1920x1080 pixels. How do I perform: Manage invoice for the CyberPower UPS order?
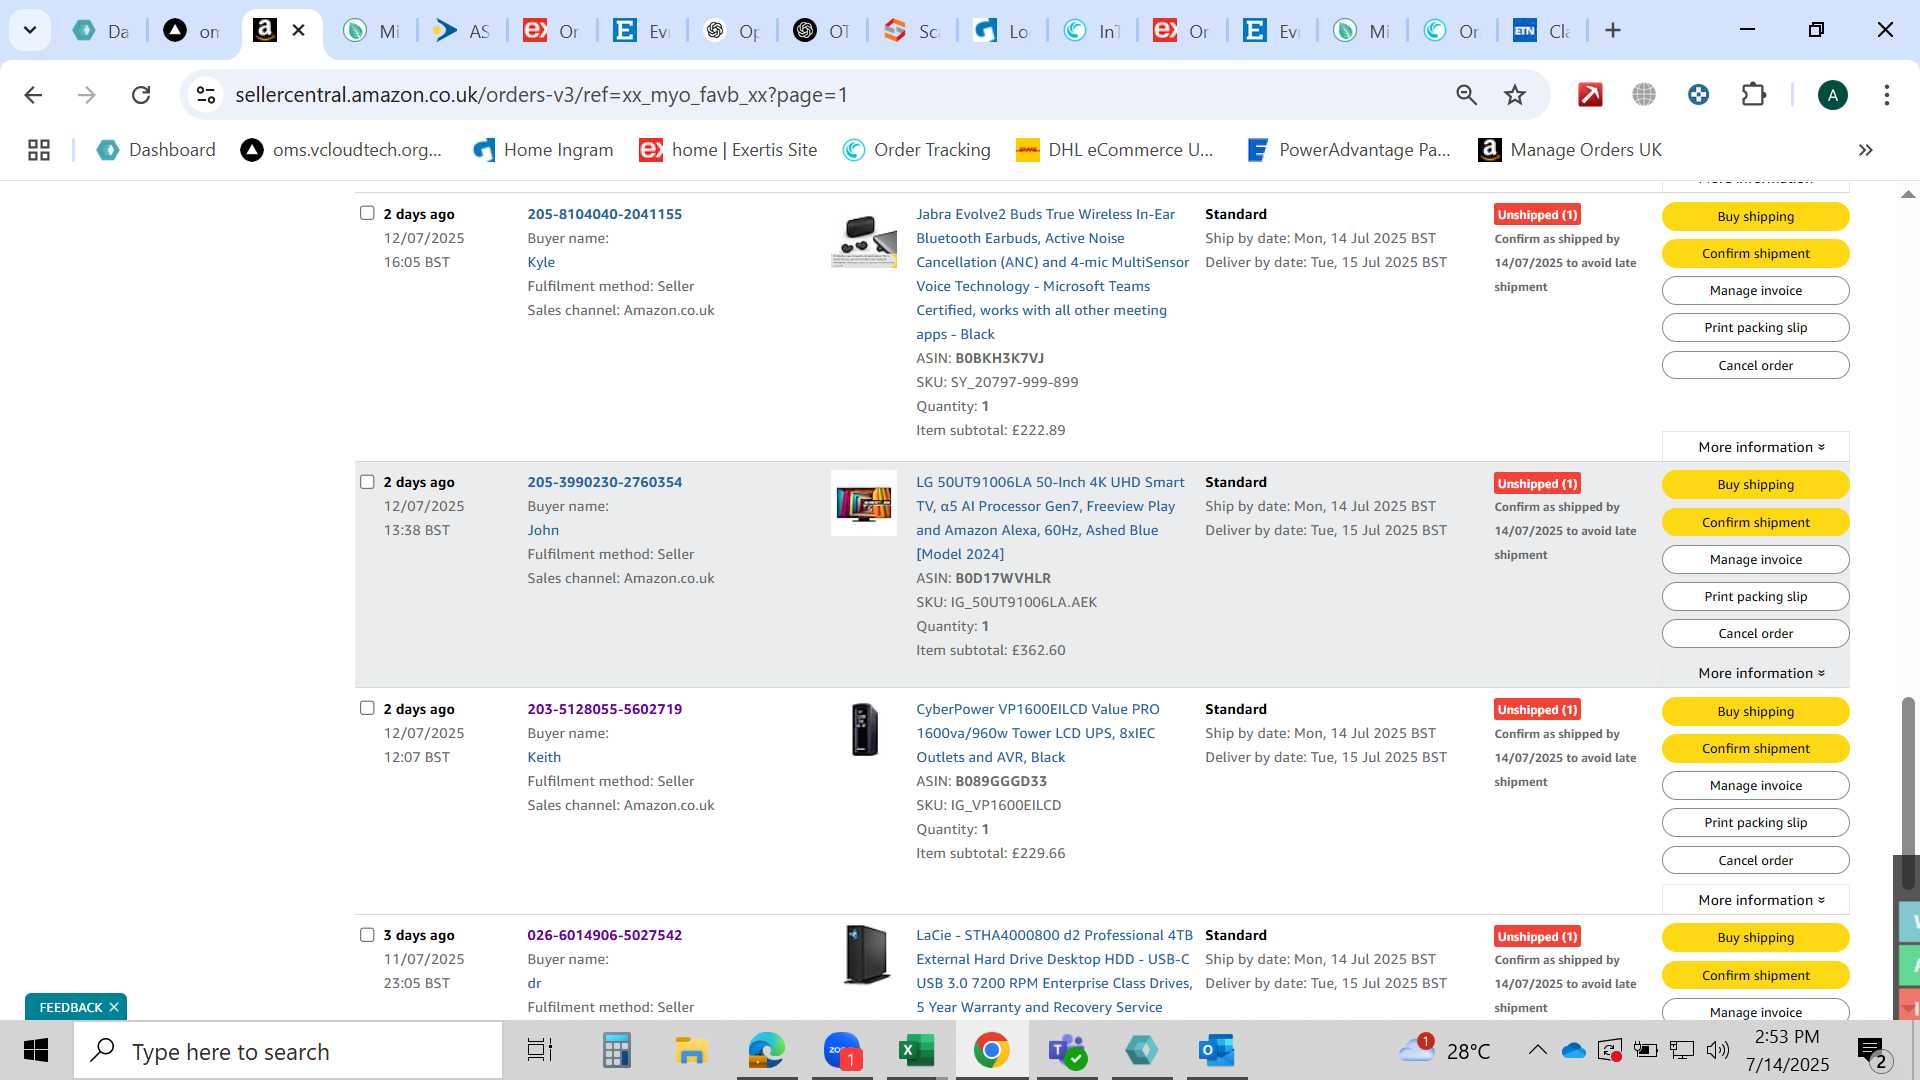pos(1755,785)
